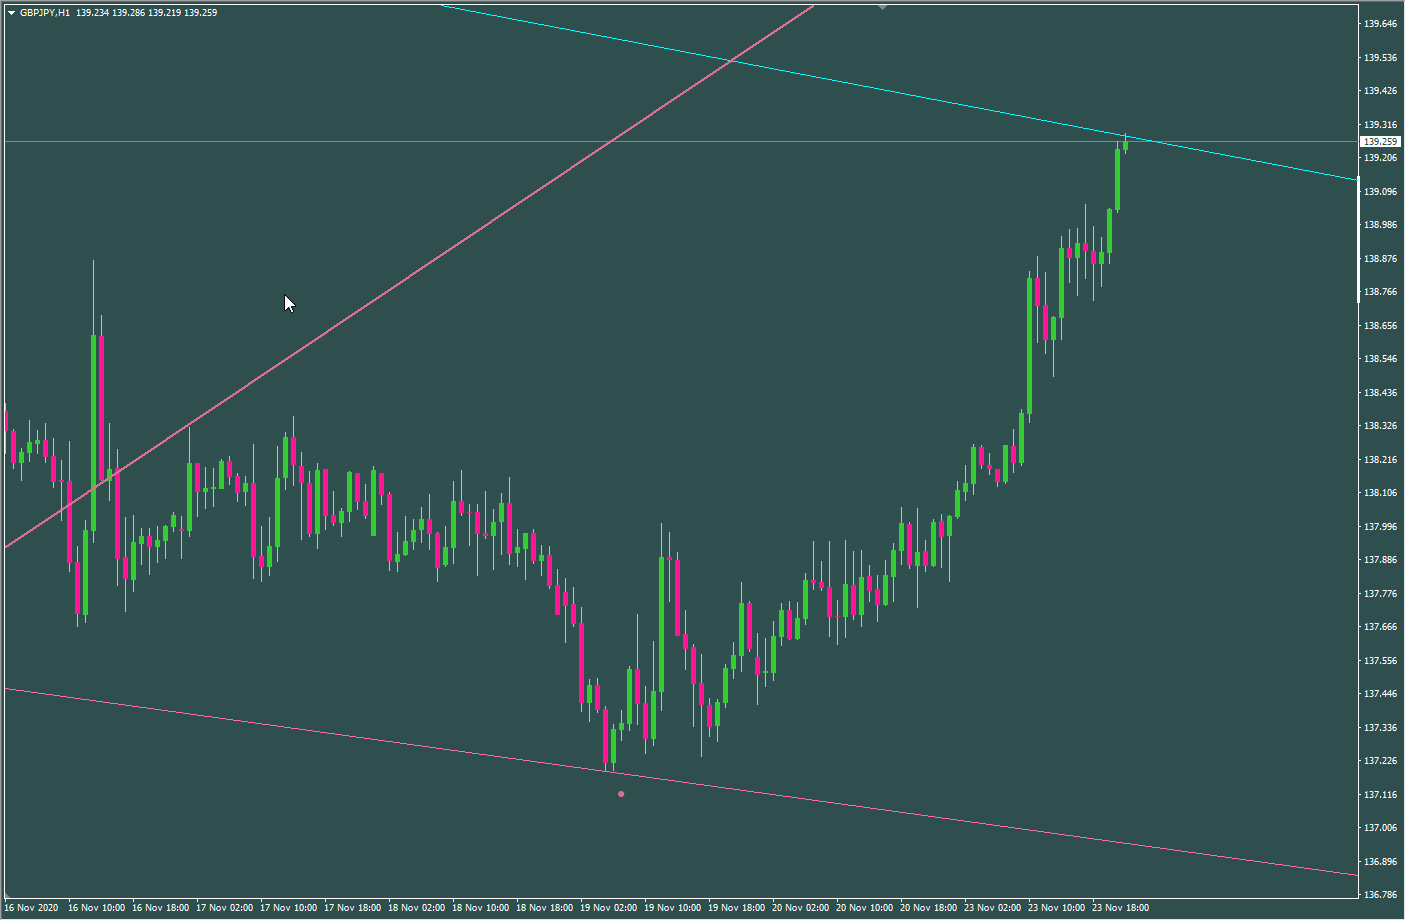Click the 17 Nov 18:00 time label
Screen dimensions: 1406x921
(353, 908)
